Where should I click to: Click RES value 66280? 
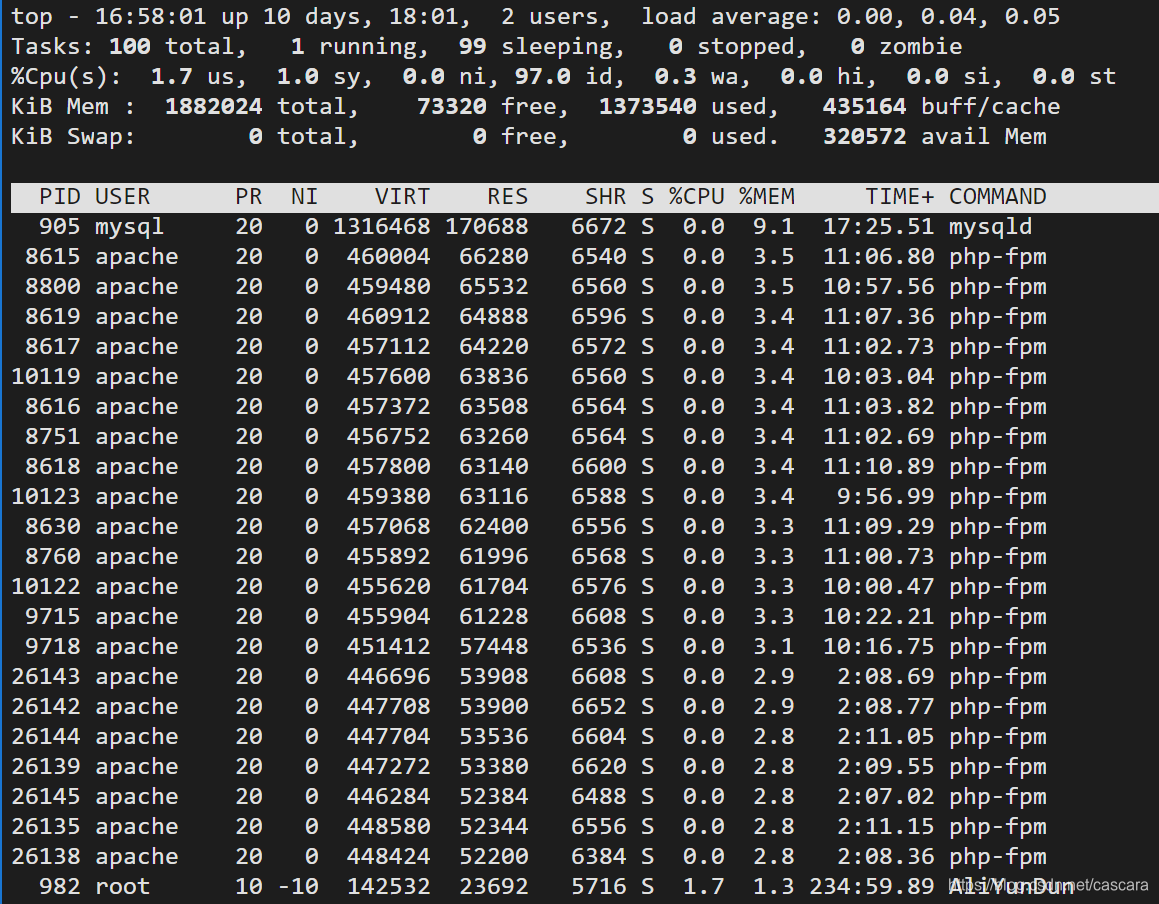[x=494, y=256]
